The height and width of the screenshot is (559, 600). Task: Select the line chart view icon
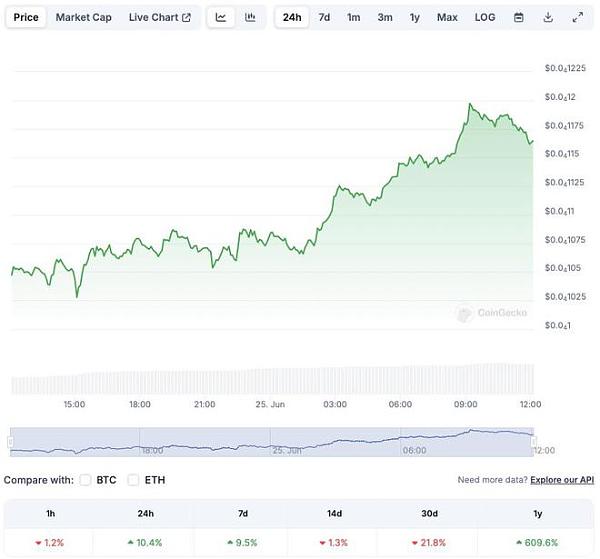tap(221, 18)
